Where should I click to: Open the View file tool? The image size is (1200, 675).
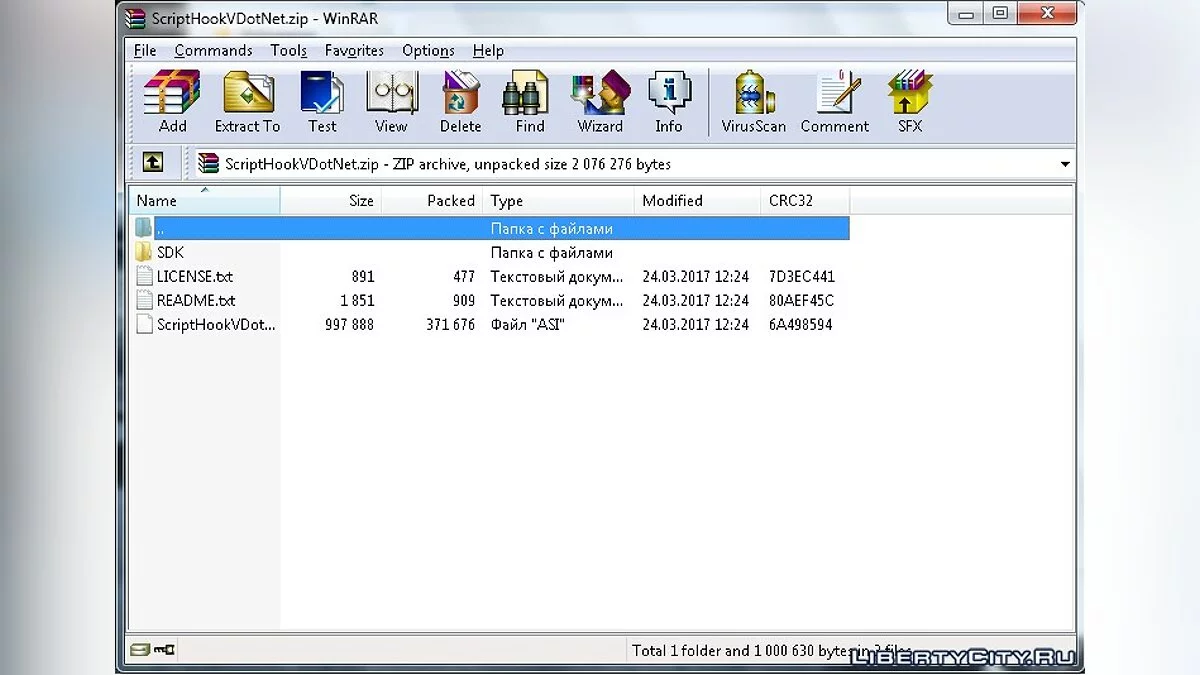click(x=391, y=102)
